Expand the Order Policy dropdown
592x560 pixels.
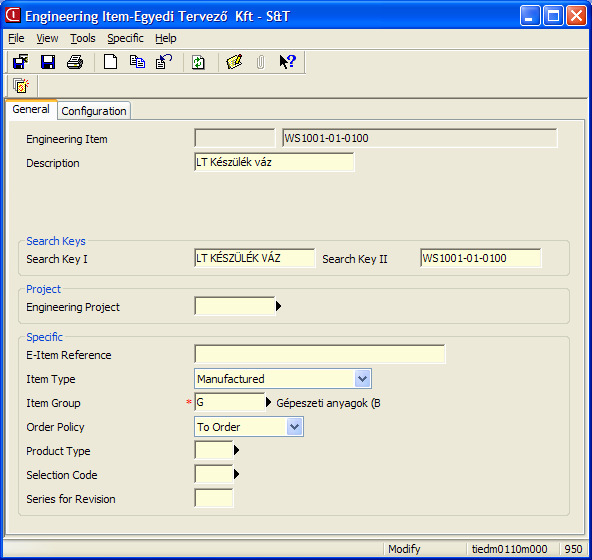[294, 427]
